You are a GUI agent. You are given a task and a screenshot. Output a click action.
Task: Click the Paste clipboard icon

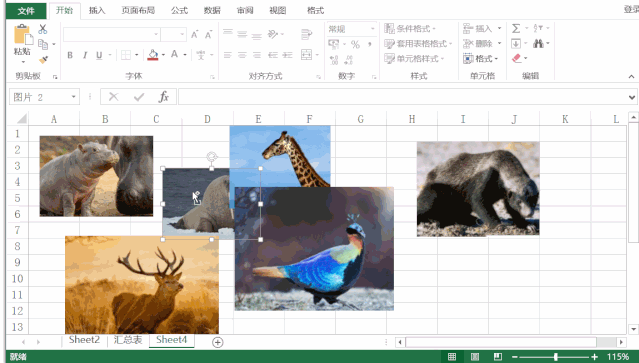click(22, 35)
